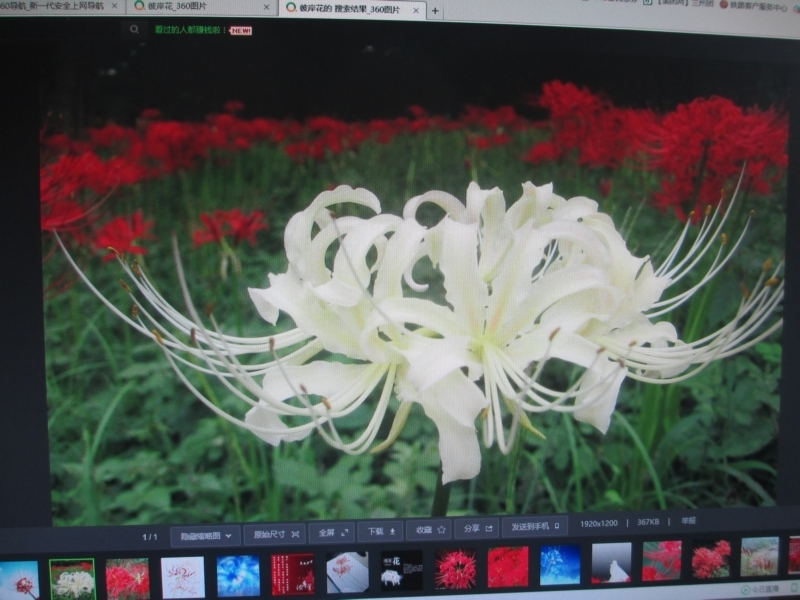The width and height of the screenshot is (800, 600).
Task: Close the 彼岸花_360图片 tab
Action: 266,7
